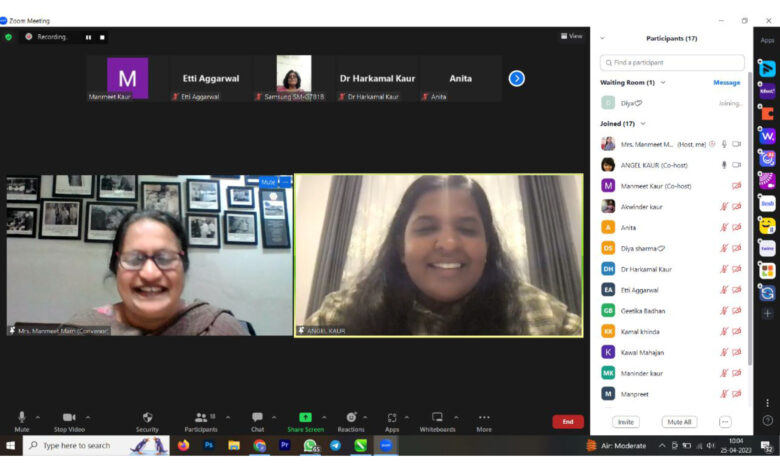The image size is (780, 470).
Task: Open the Reactions picker
Action: (x=351, y=419)
